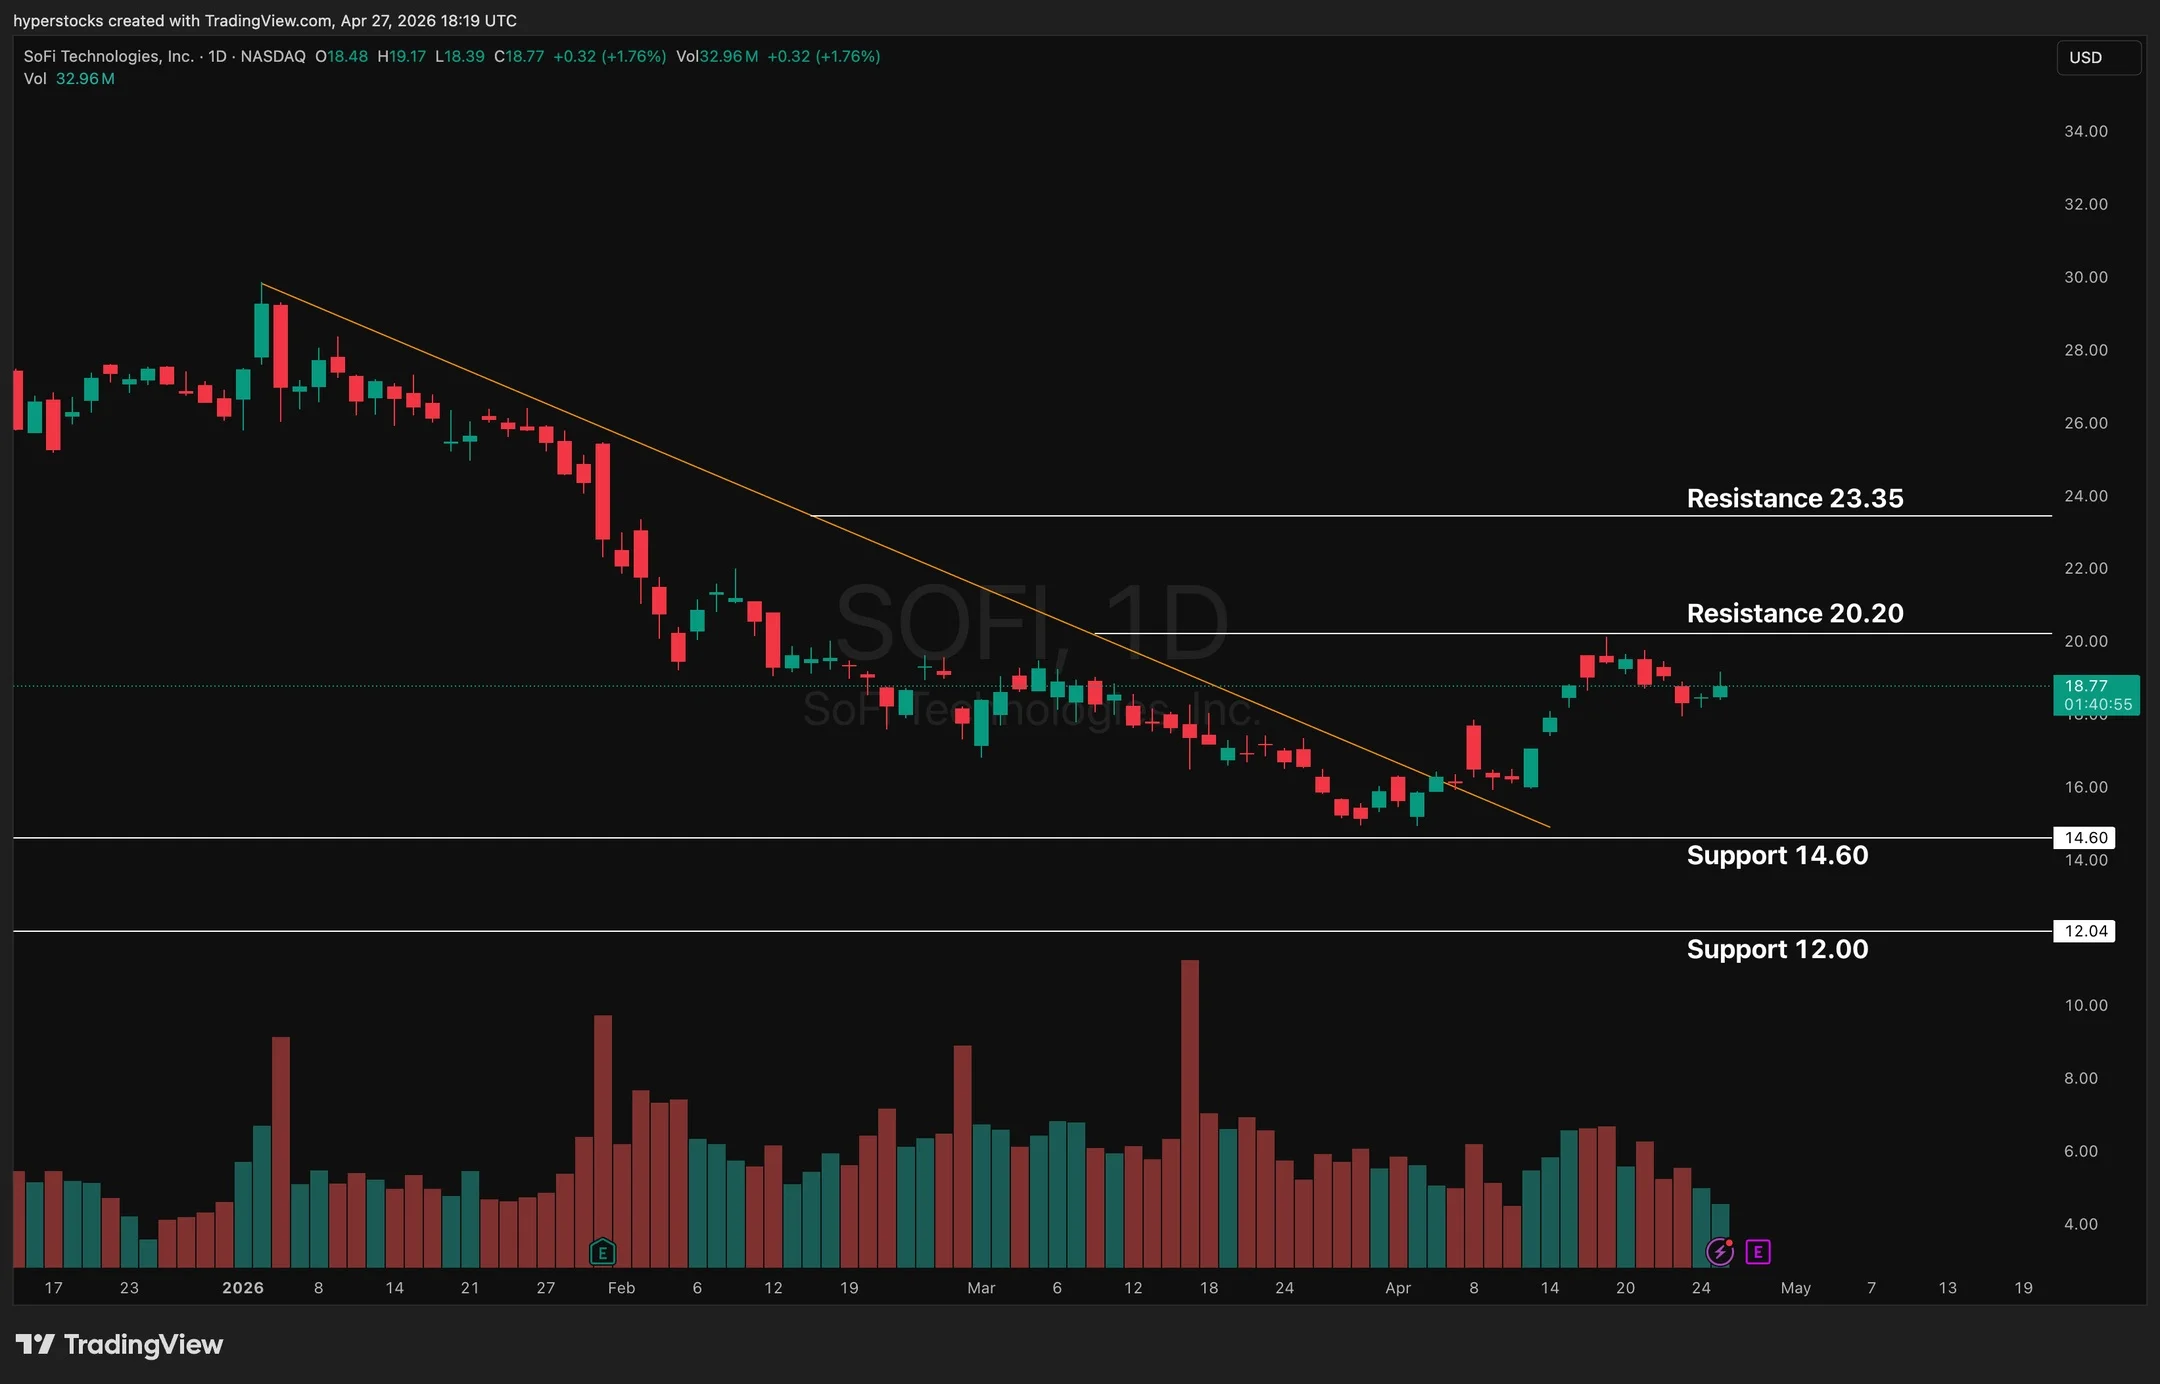Select the "Resistance 23.35" text label

(1795, 498)
